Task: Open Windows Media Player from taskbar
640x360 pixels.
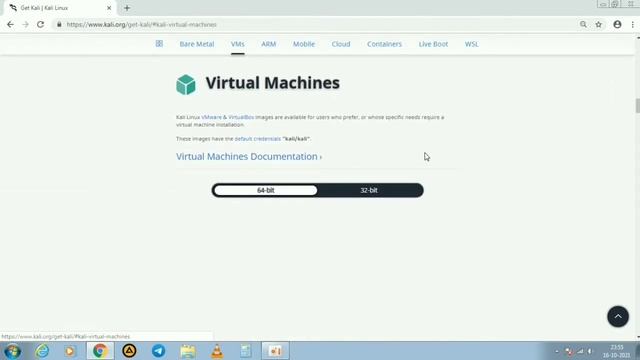Action: point(70,351)
